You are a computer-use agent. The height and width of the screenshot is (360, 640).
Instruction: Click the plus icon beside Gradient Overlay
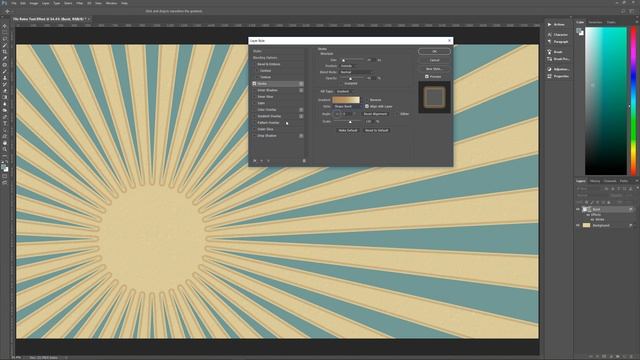(x=301, y=116)
